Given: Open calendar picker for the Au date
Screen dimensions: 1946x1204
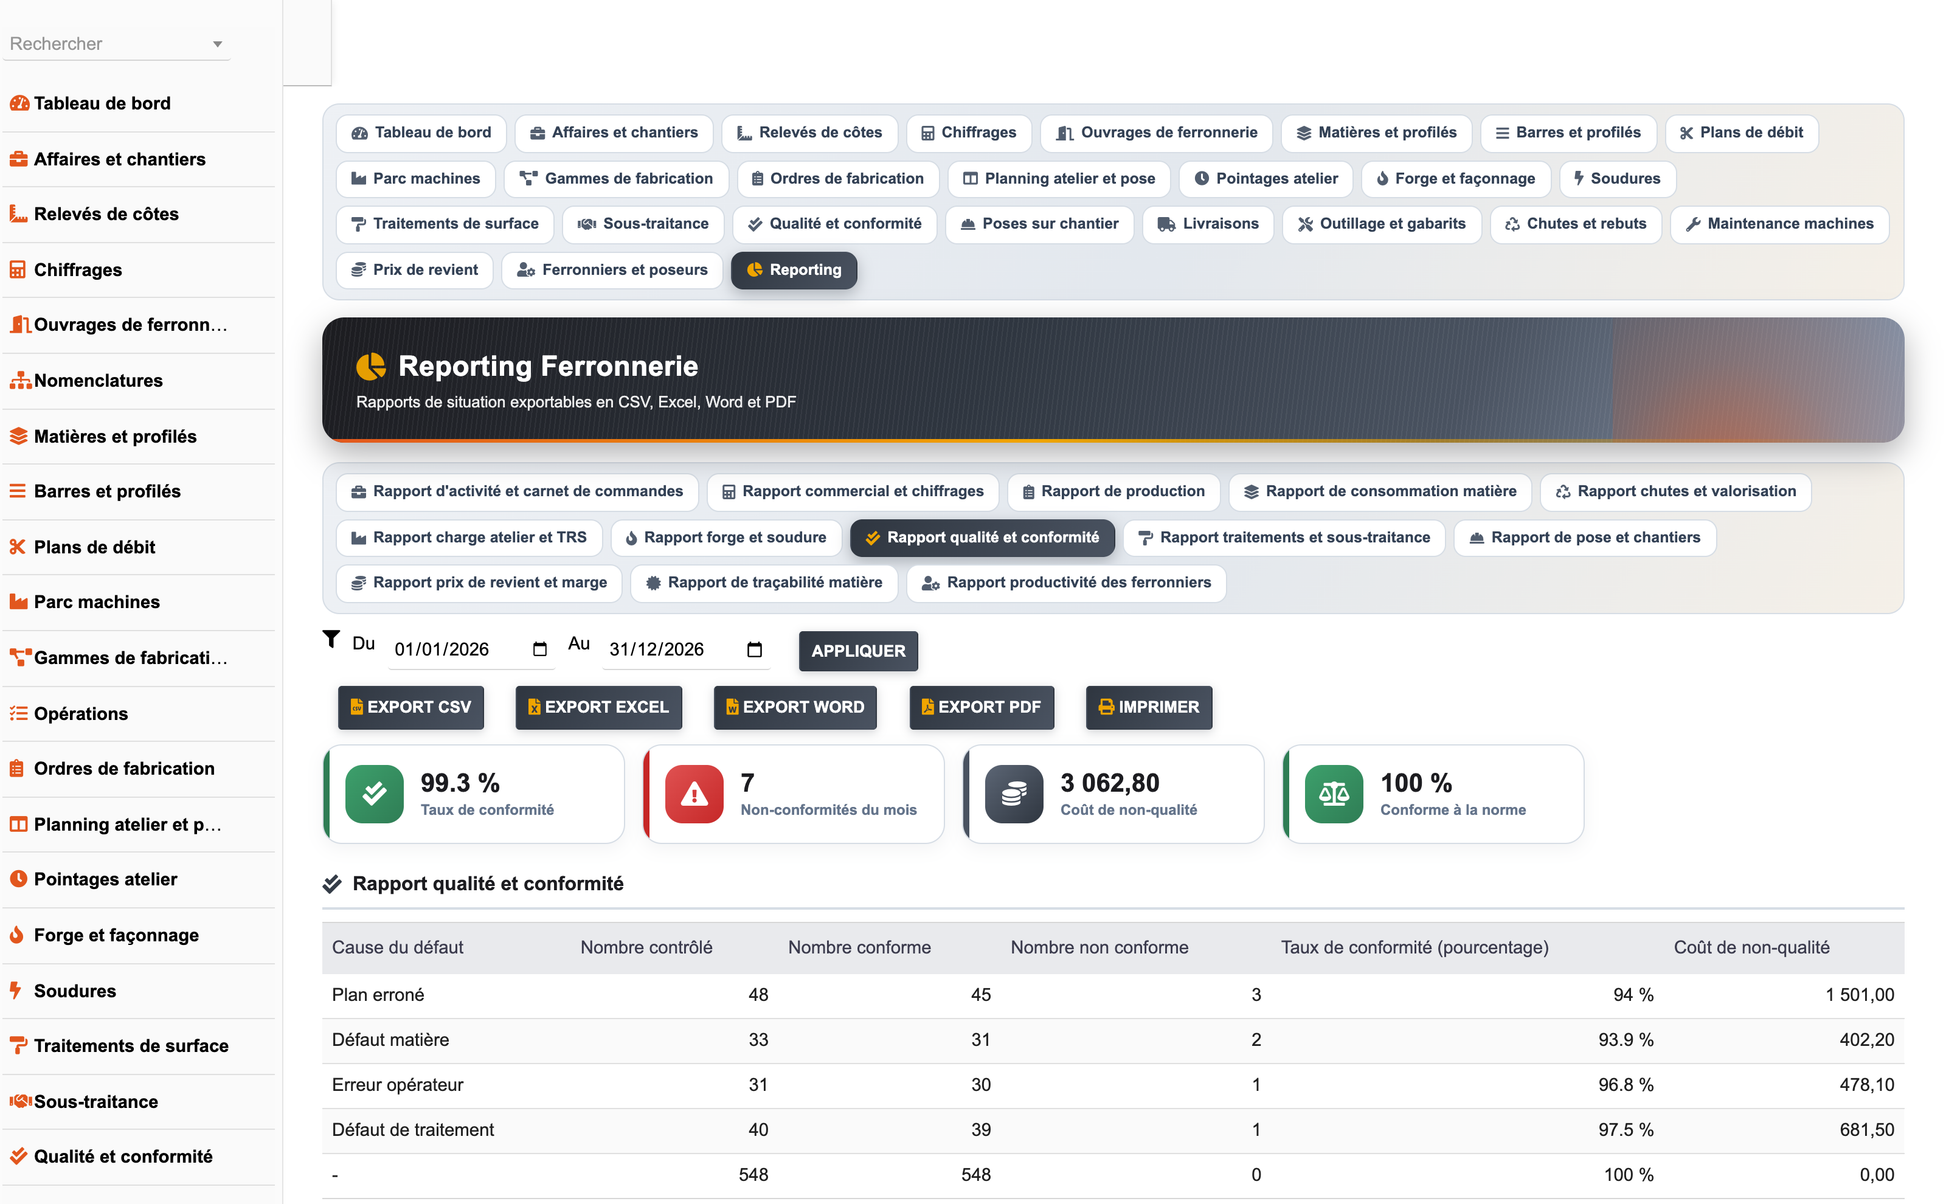Looking at the screenshot, I should point(755,649).
